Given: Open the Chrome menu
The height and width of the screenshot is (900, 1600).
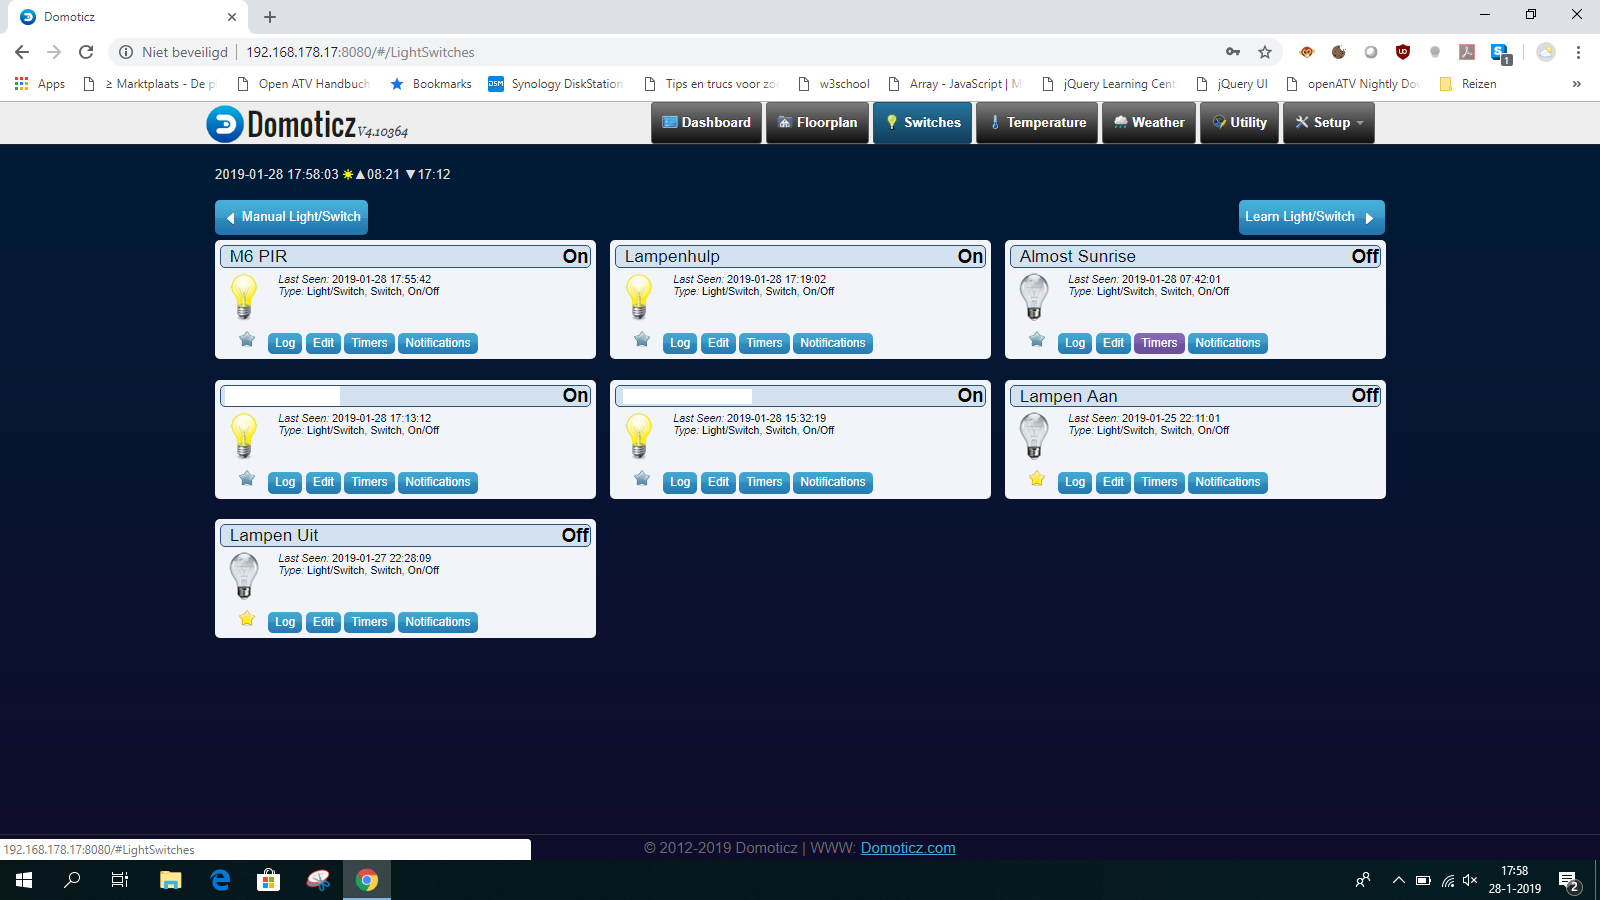Looking at the screenshot, I should pyautogui.click(x=1578, y=52).
